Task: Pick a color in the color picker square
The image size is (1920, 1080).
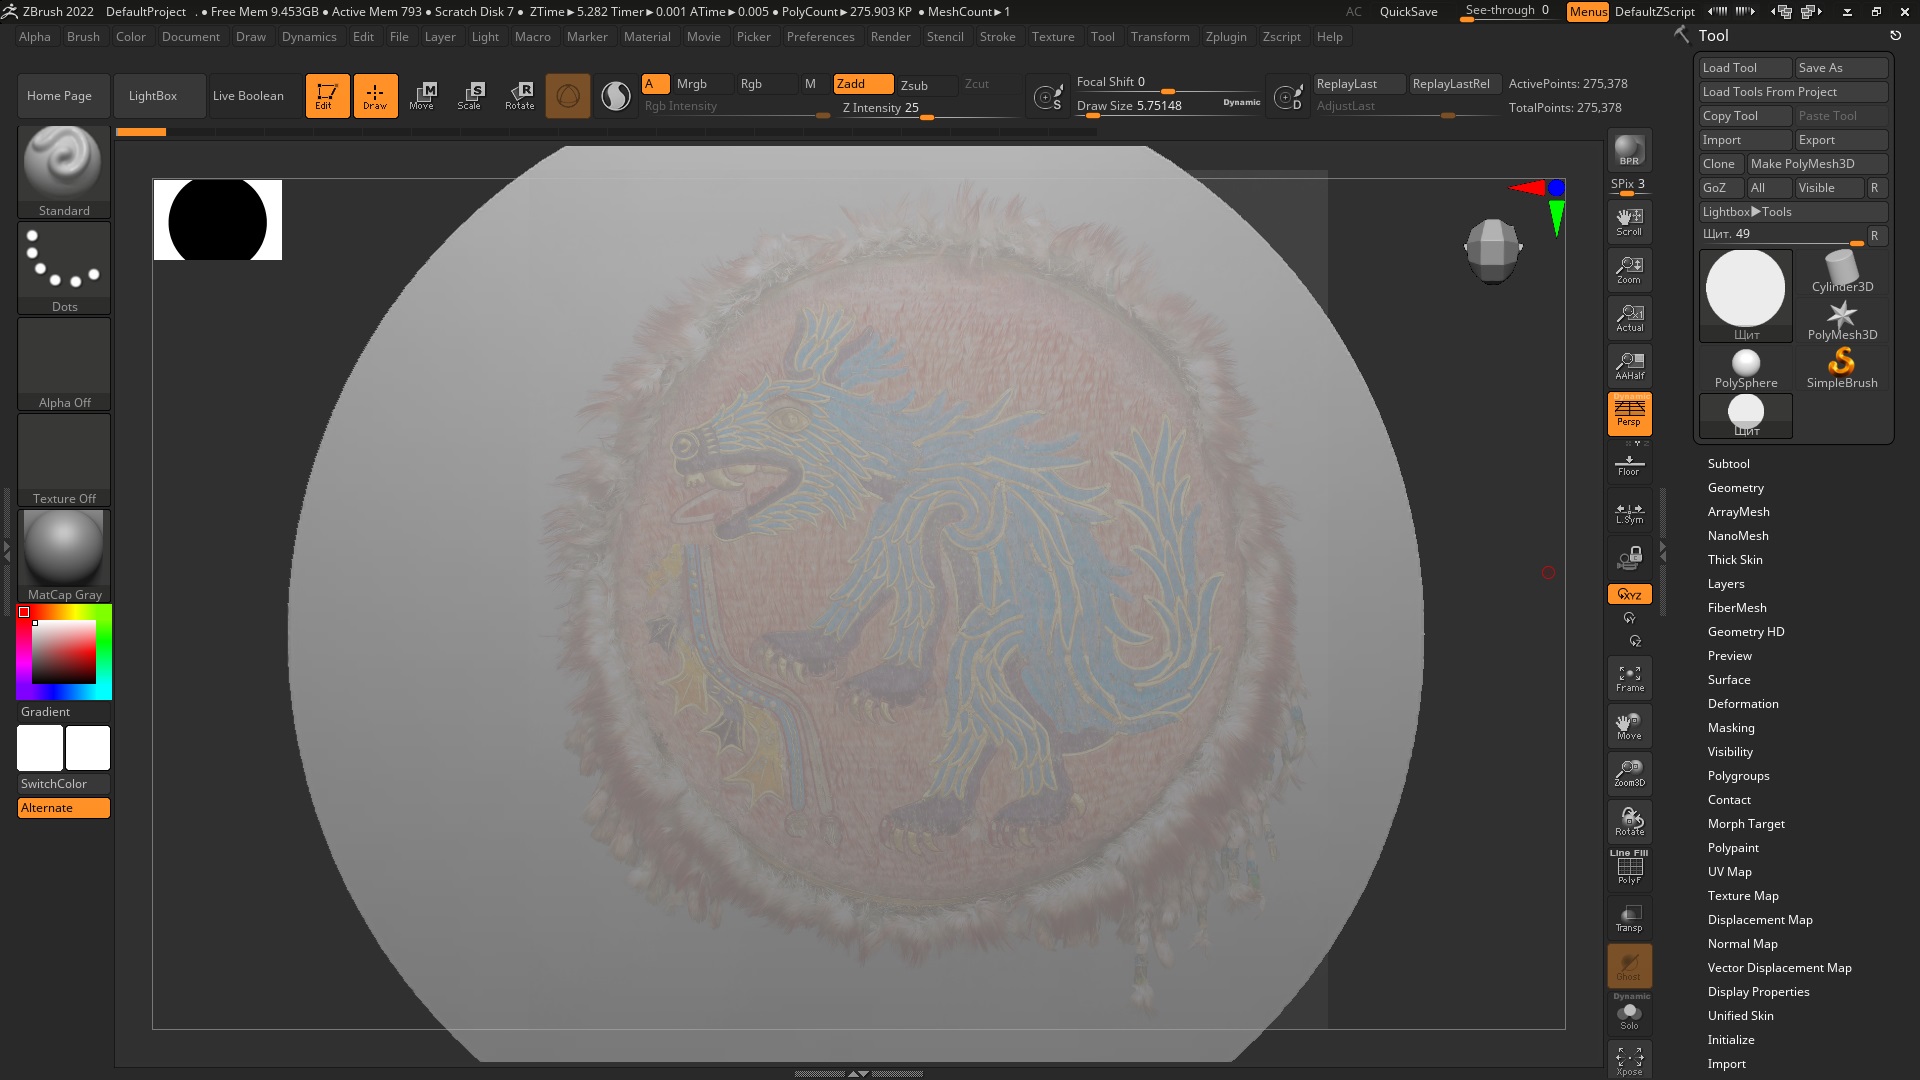Action: [x=64, y=651]
